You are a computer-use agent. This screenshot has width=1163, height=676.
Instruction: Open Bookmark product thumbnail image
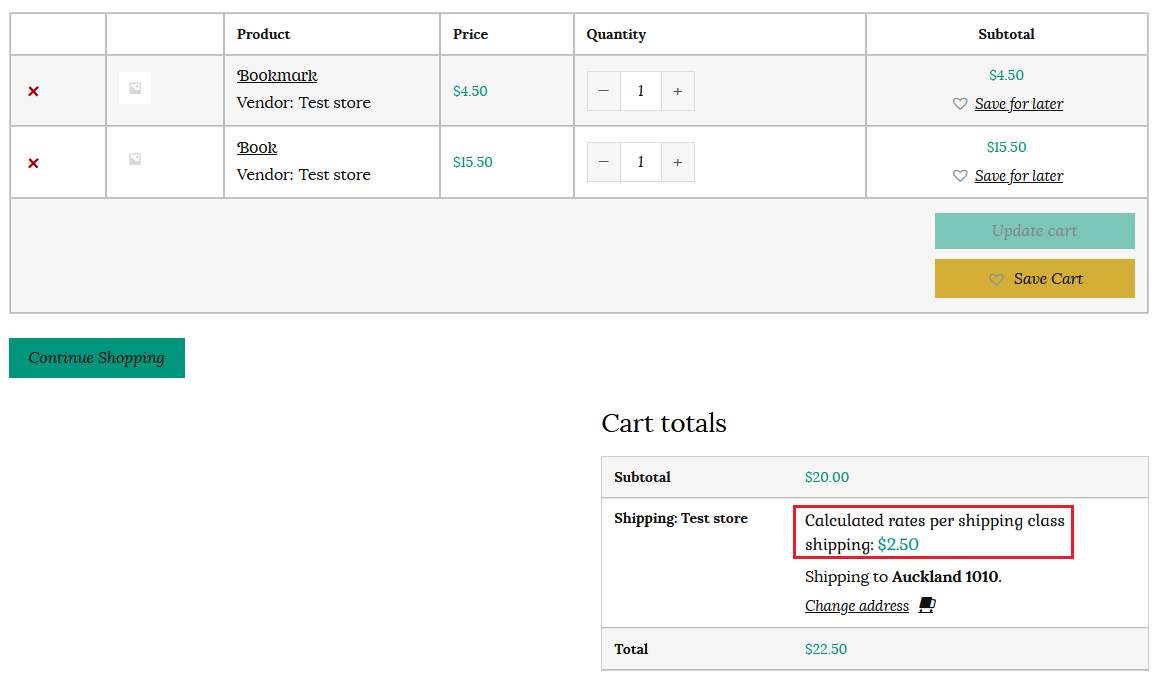coord(135,88)
